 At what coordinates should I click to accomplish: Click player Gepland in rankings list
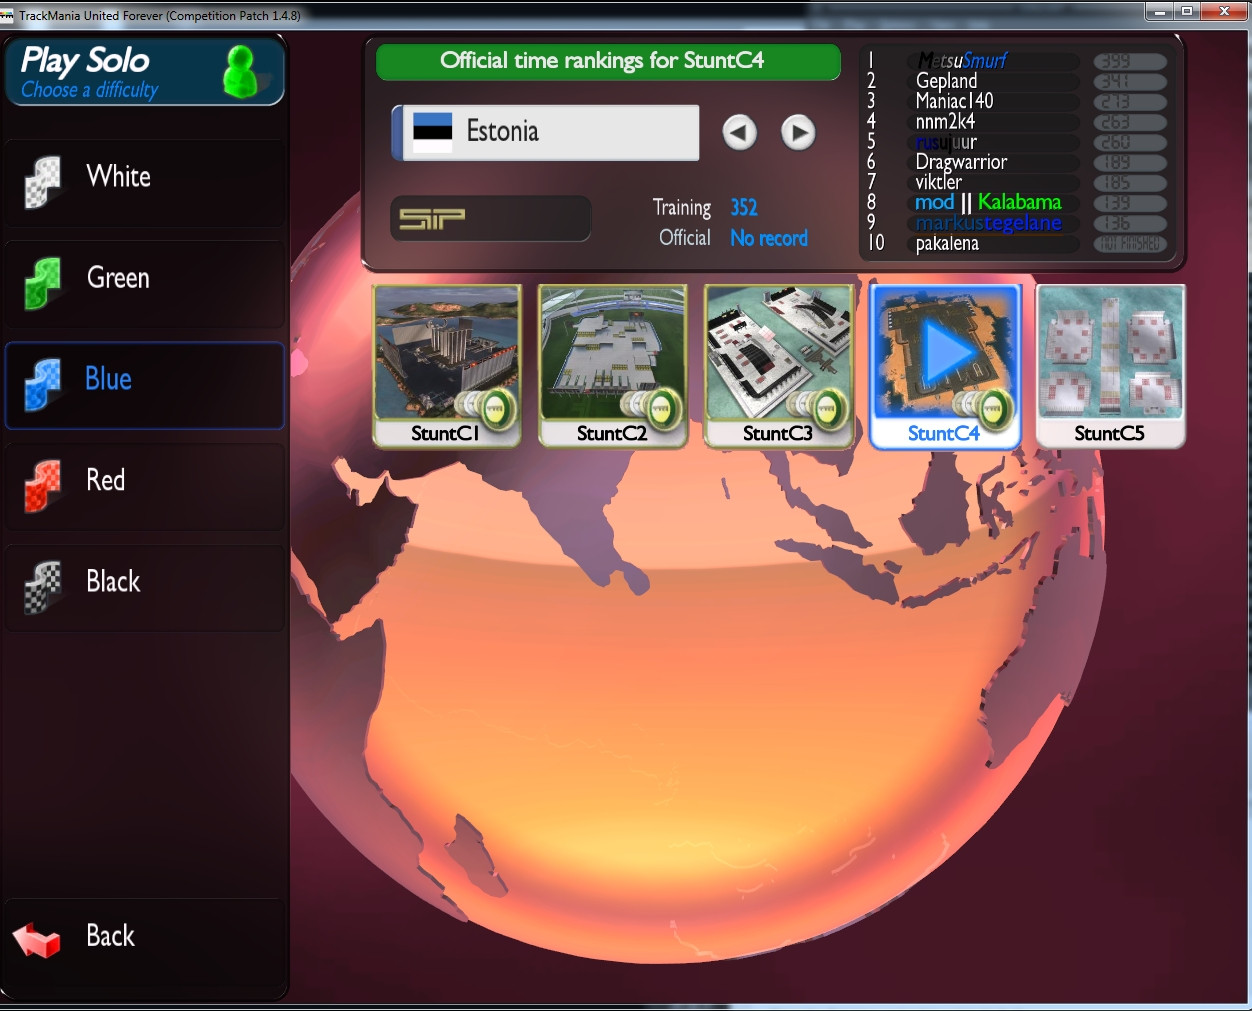946,81
